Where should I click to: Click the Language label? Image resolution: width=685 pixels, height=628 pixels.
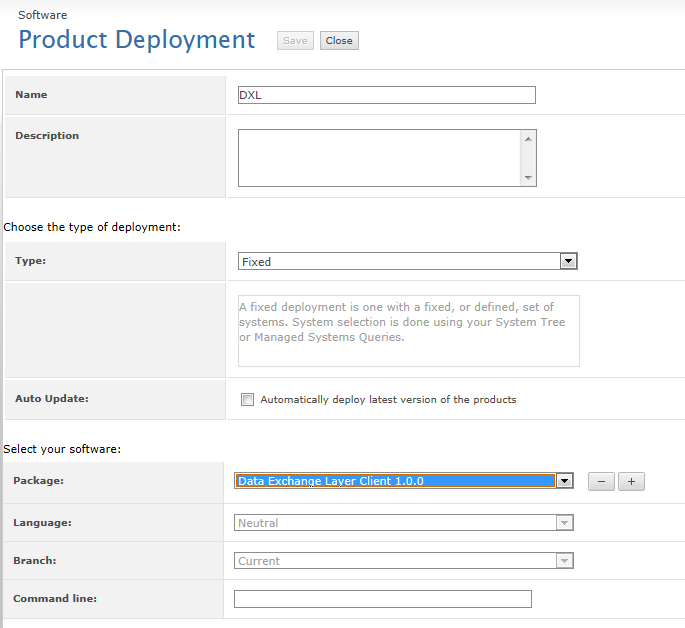[x=42, y=523]
